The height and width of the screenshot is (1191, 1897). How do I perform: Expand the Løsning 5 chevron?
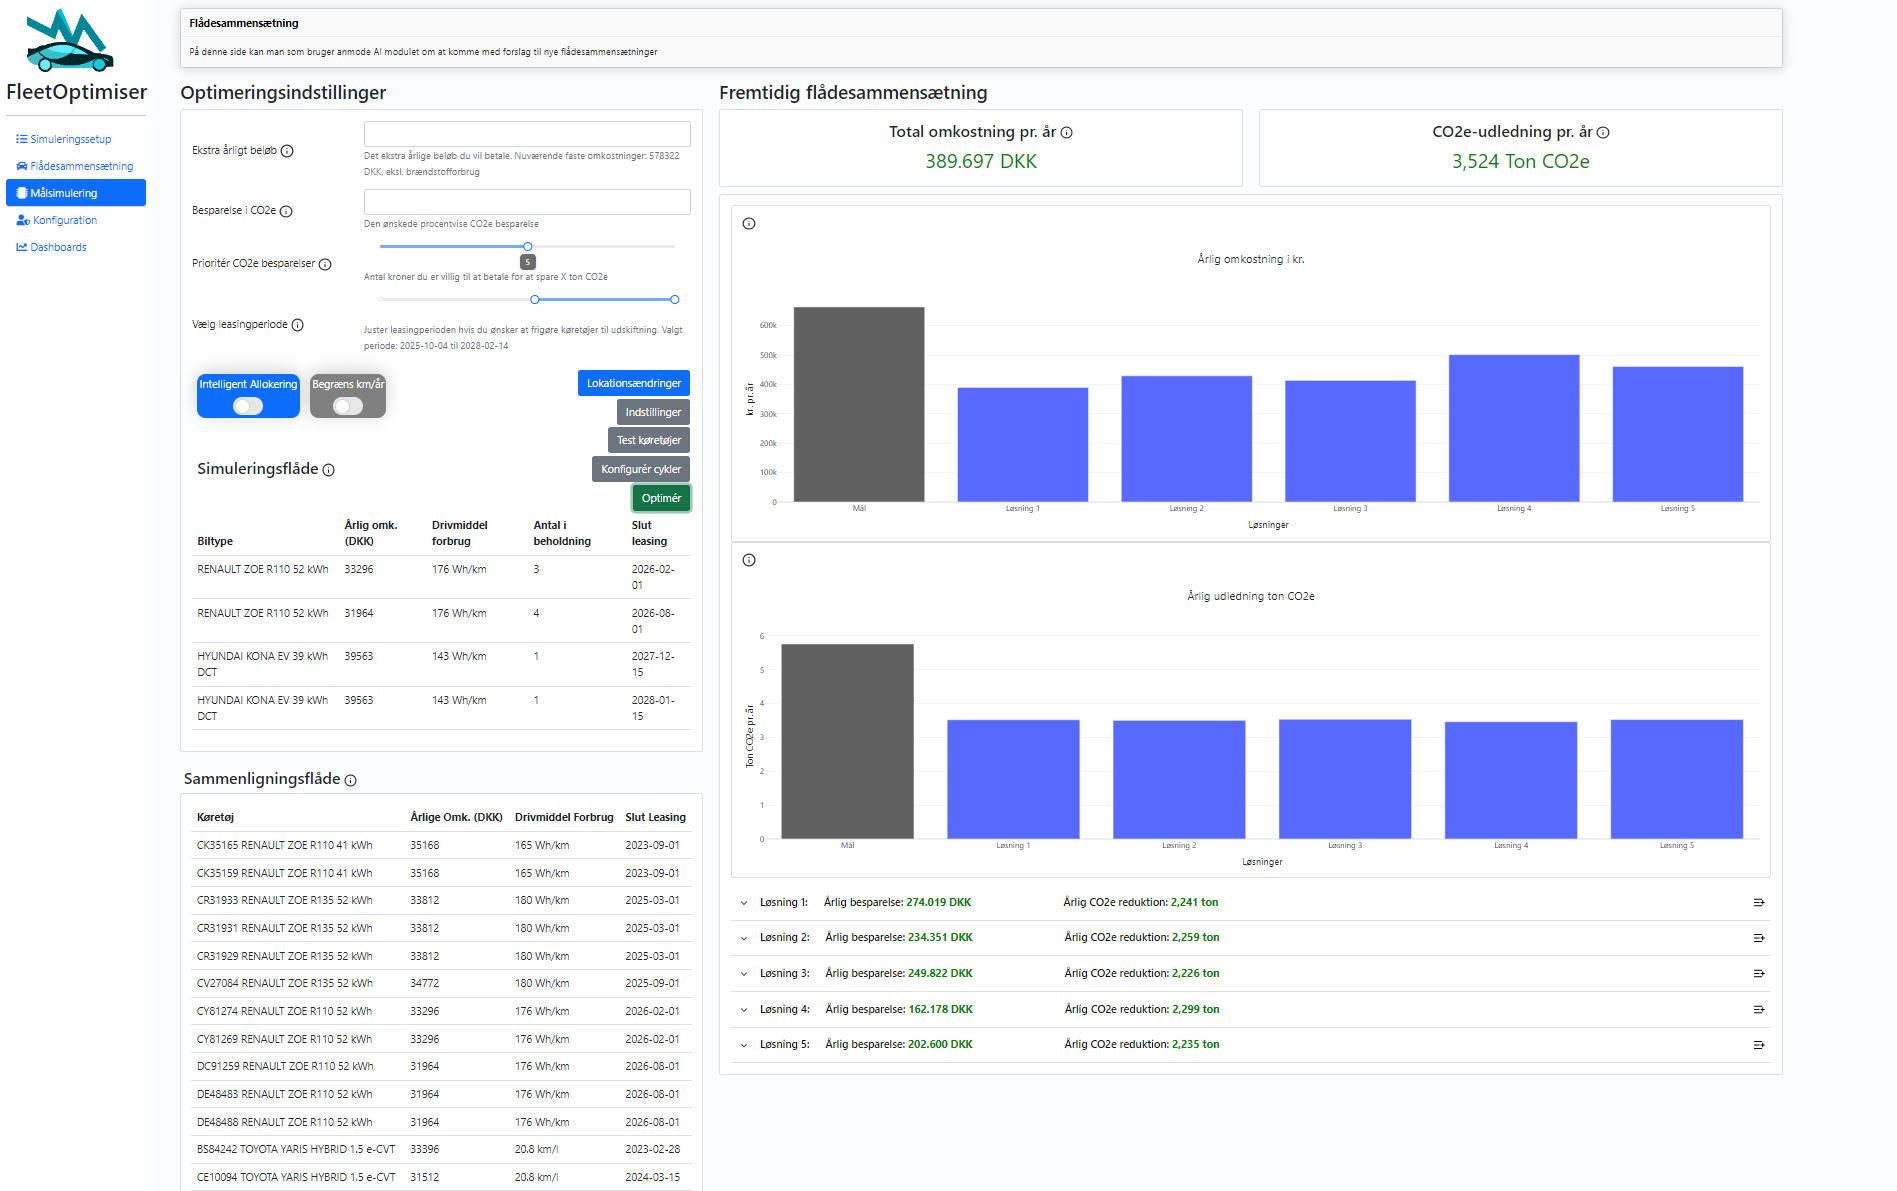coord(744,1045)
